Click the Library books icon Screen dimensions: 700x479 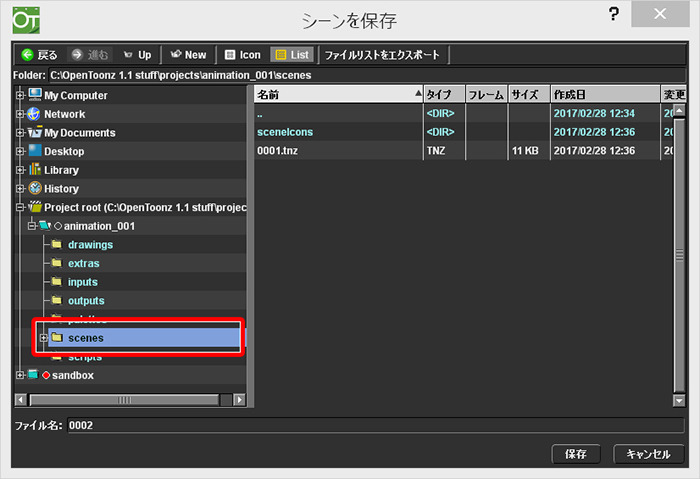[35, 169]
